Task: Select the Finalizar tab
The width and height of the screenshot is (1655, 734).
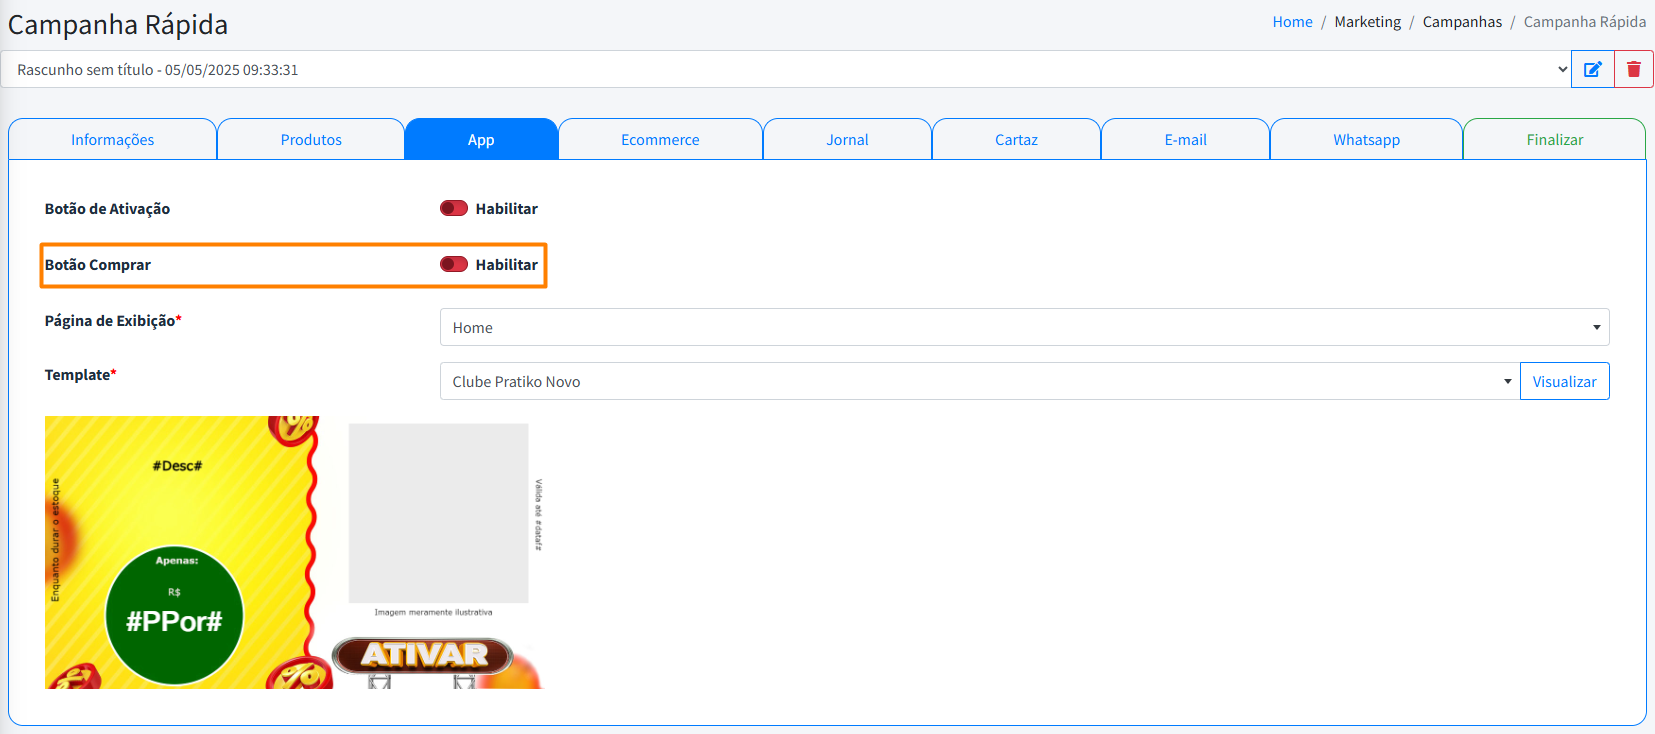Action: tap(1554, 140)
